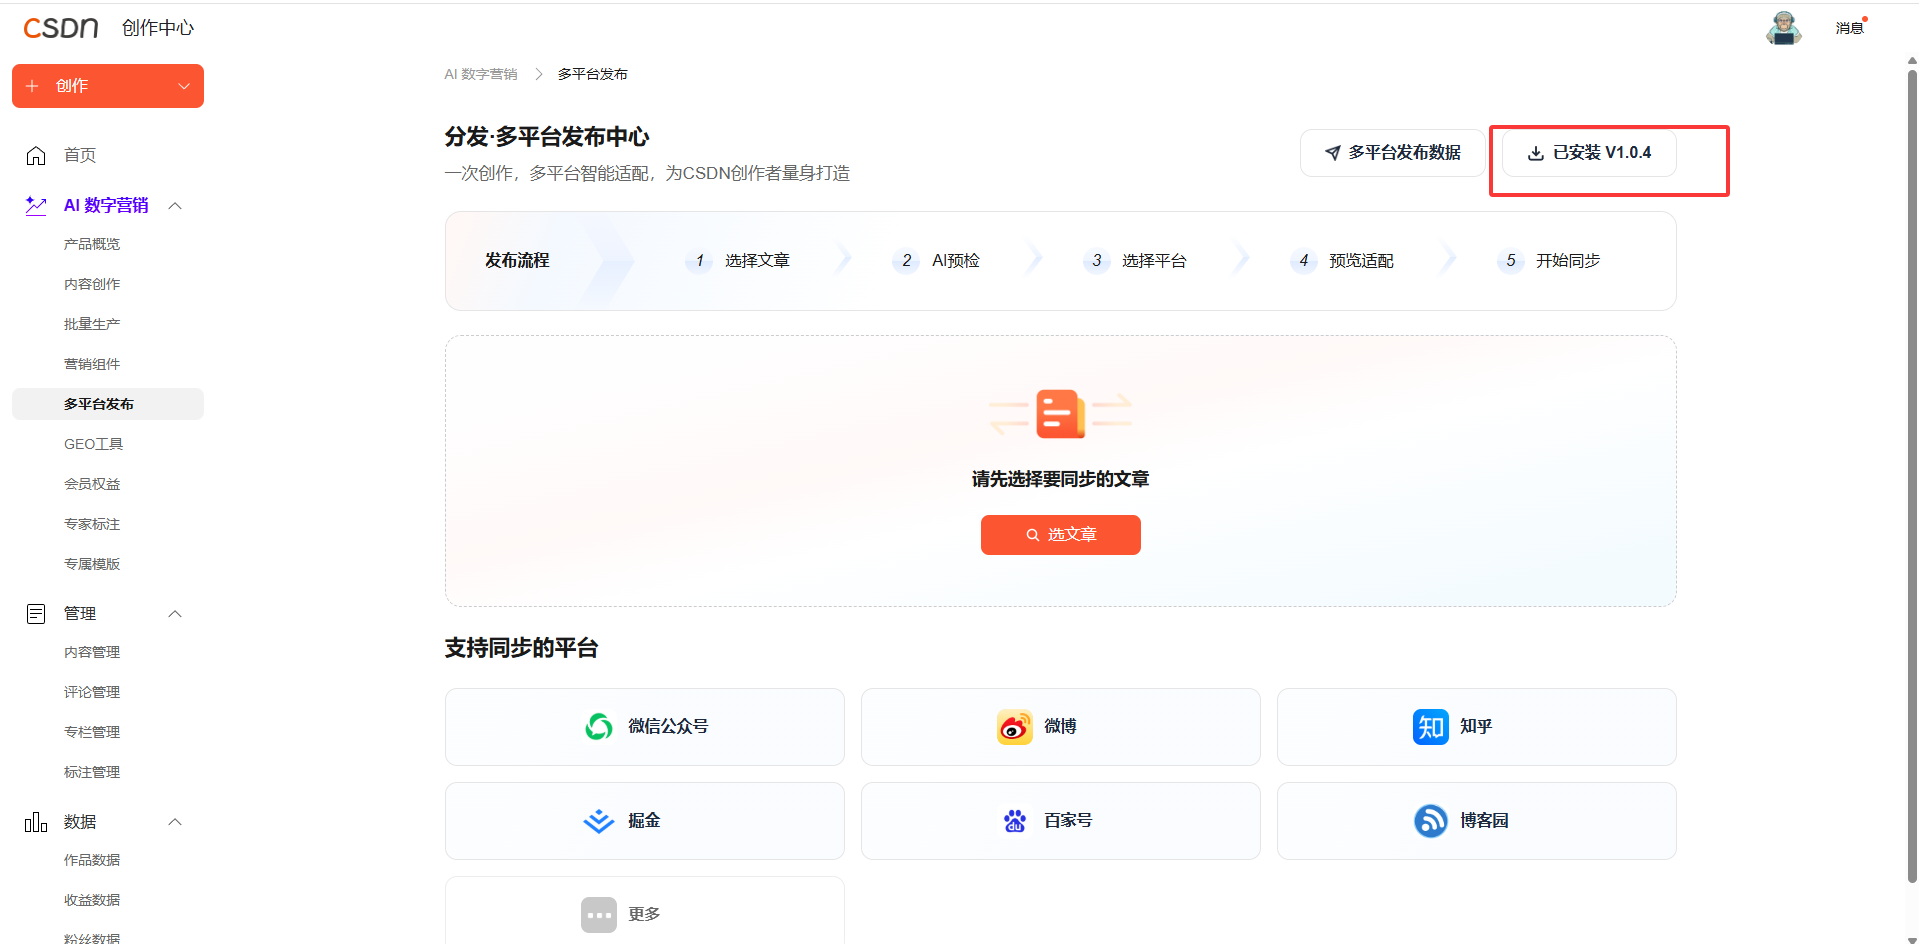Image resolution: width=1919 pixels, height=944 pixels.
Task: Collapse the 数据 section
Action: pos(175,821)
